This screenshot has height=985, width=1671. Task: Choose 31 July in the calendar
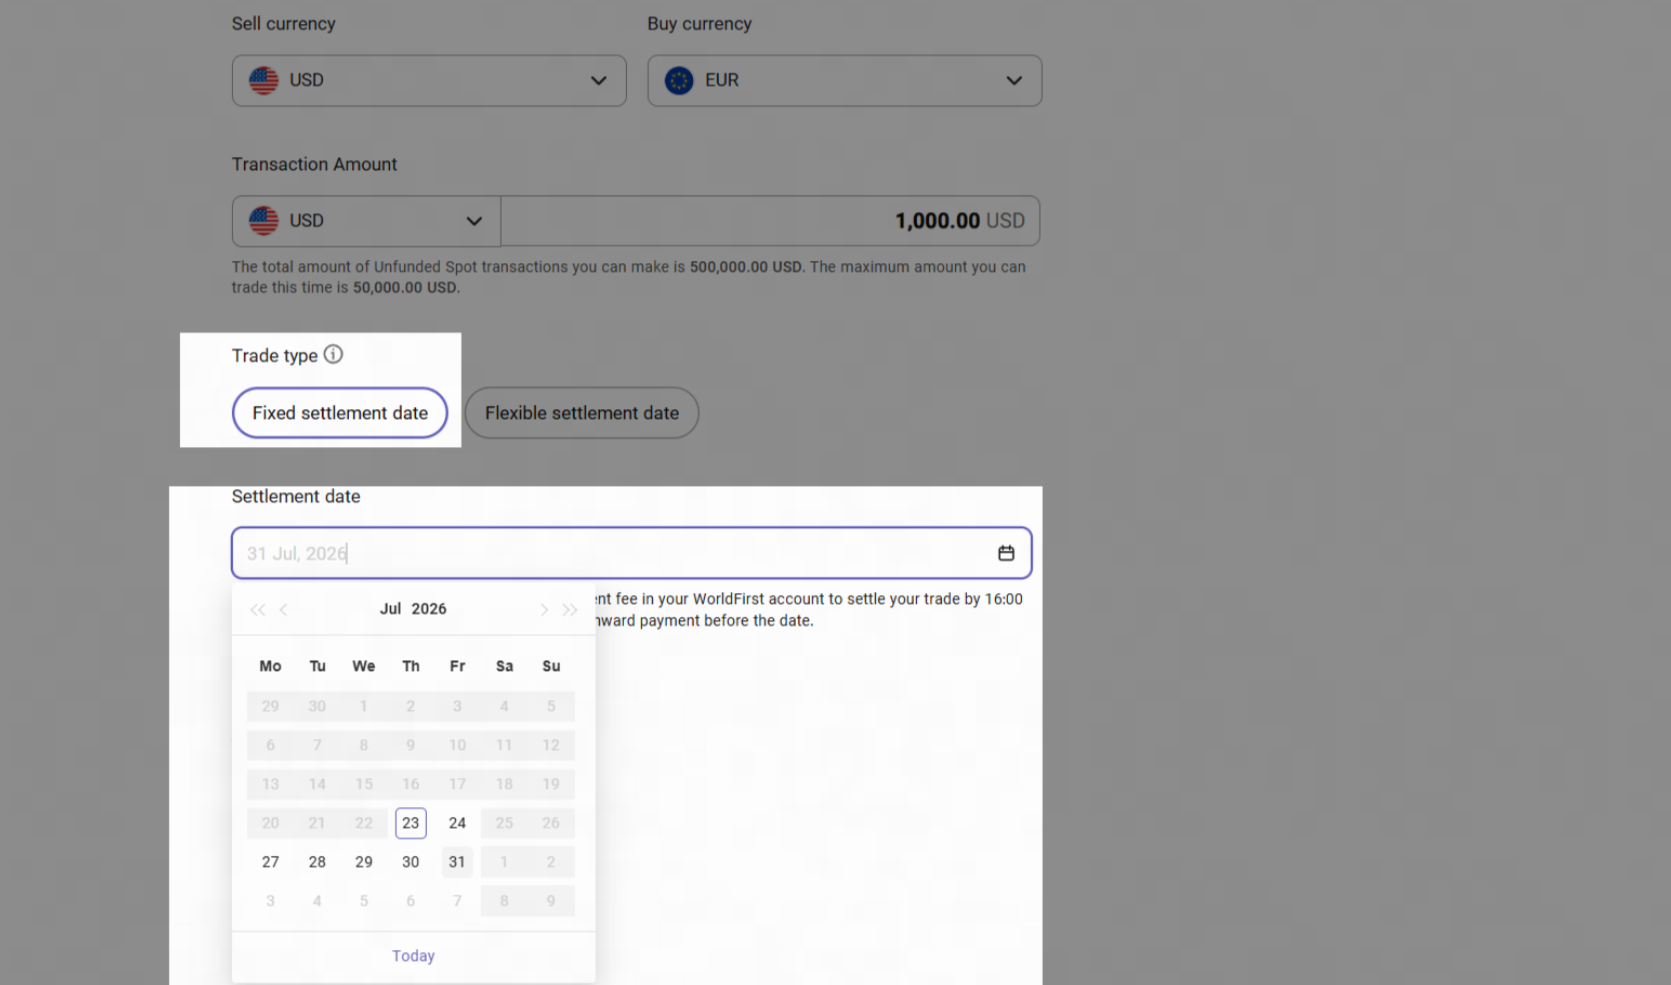coord(457,862)
